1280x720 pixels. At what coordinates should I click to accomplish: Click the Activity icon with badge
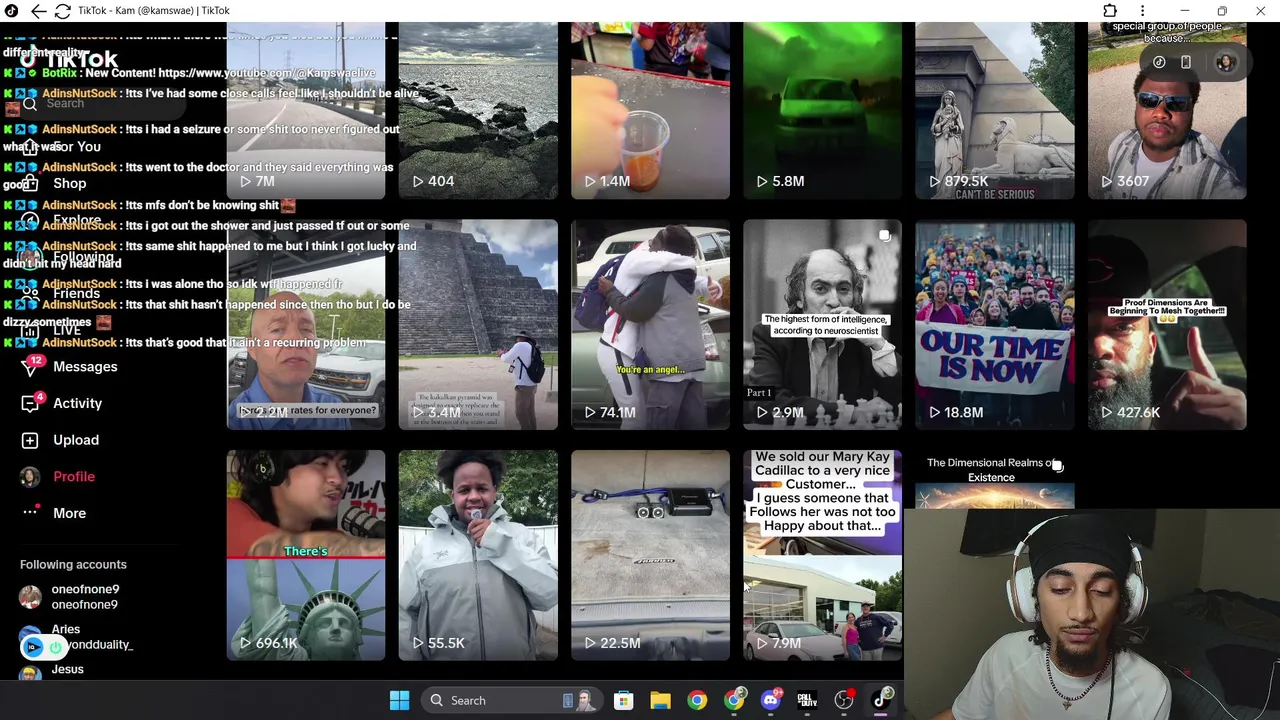(31, 403)
